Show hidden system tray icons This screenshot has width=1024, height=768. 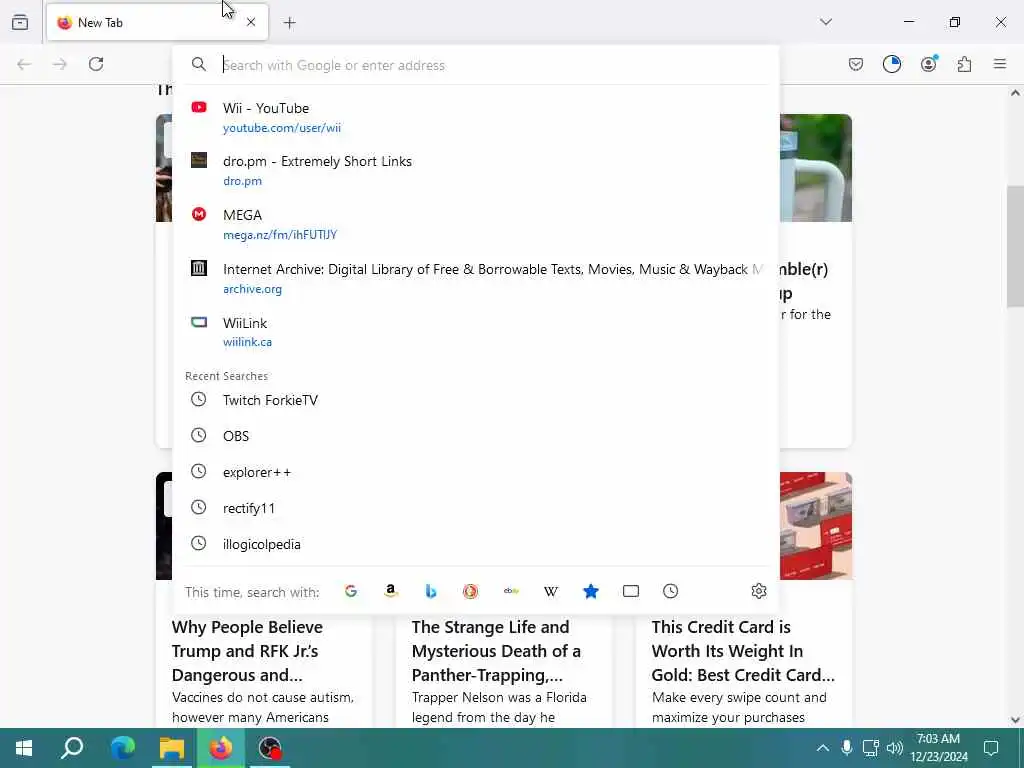[x=823, y=748]
